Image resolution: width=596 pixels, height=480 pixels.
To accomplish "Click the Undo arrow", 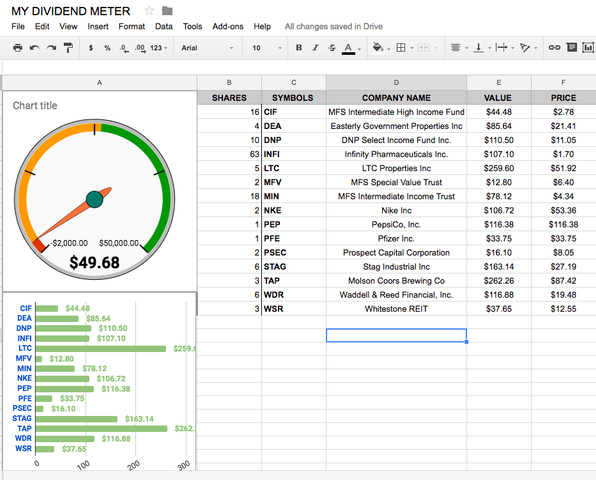I will (35, 48).
